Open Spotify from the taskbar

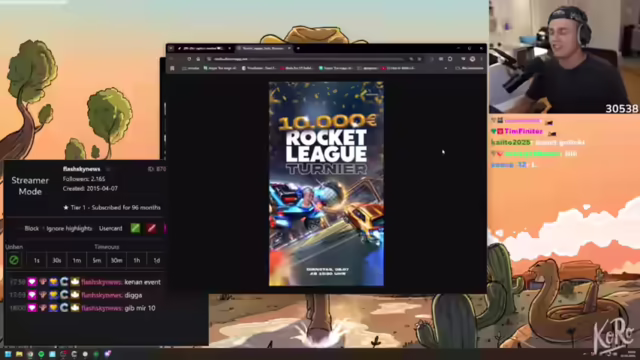[41, 354]
